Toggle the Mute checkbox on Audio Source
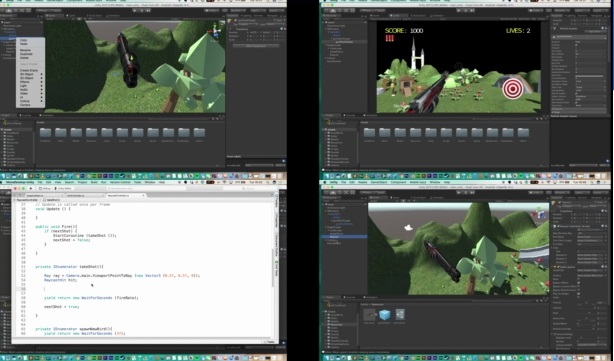Image resolution: width=614 pixels, height=361 pixels. point(578,279)
